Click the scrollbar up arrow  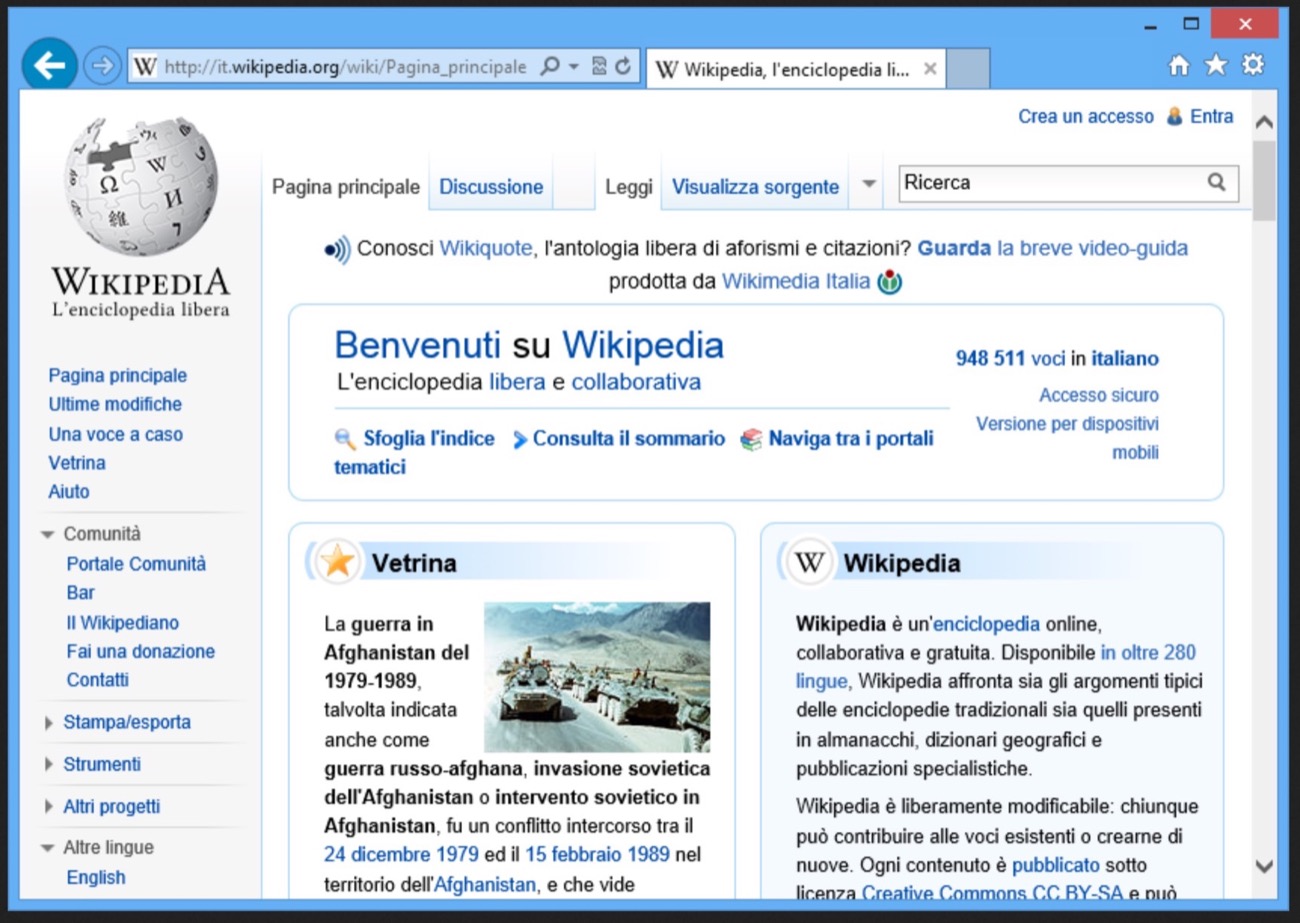point(1264,122)
